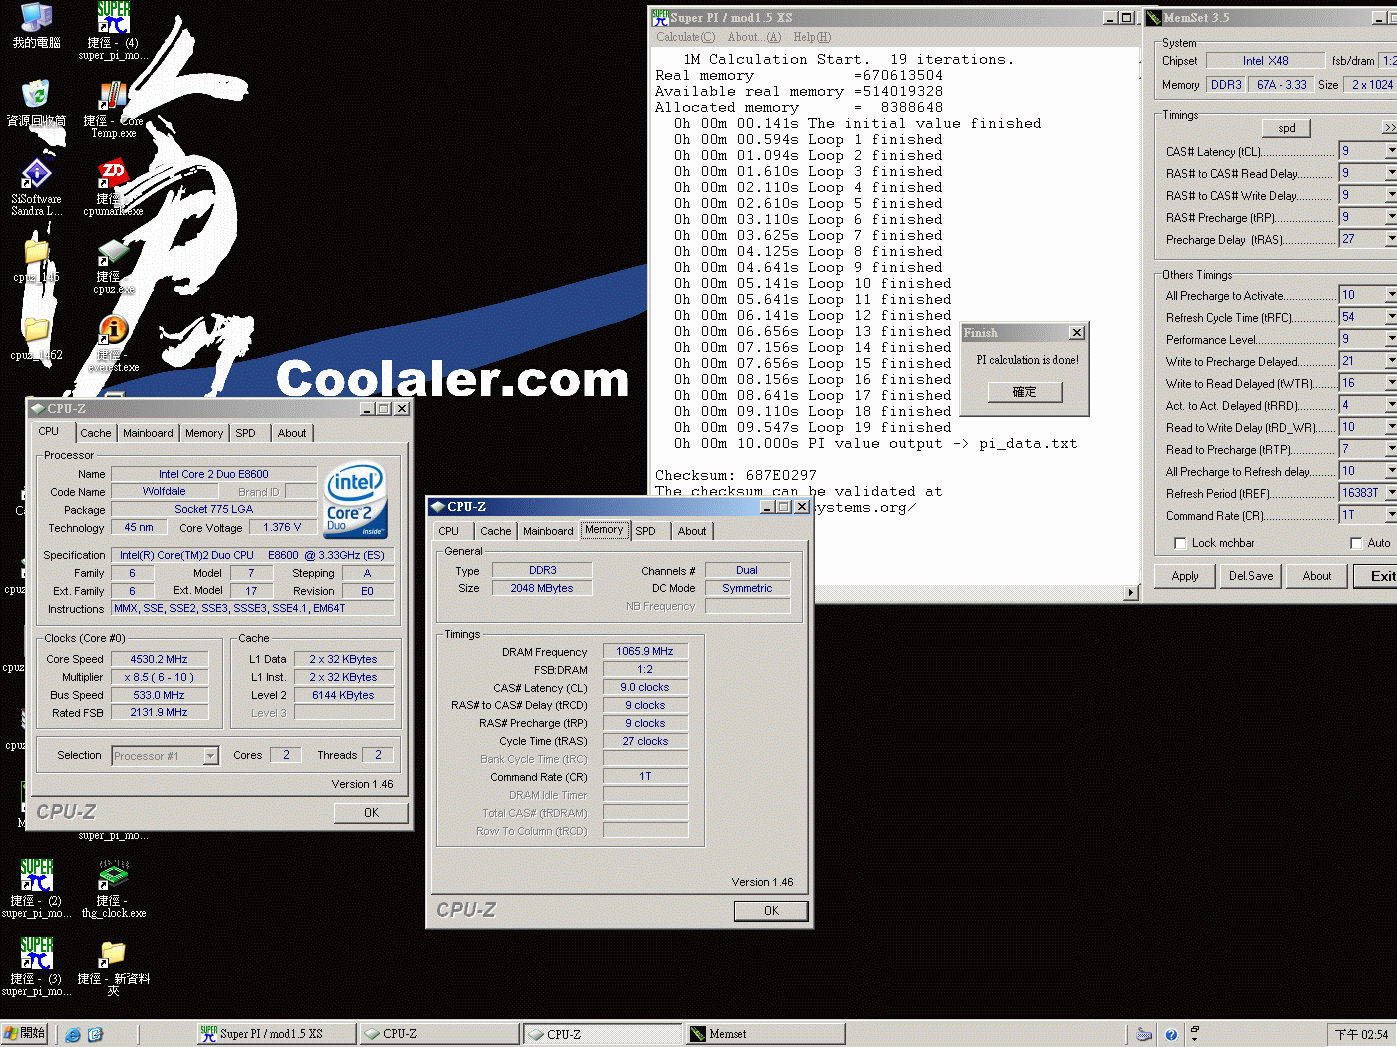Launch the cpumark.exe shortcut icon
This screenshot has width=1397, height=1047.
pyautogui.click(x=113, y=186)
